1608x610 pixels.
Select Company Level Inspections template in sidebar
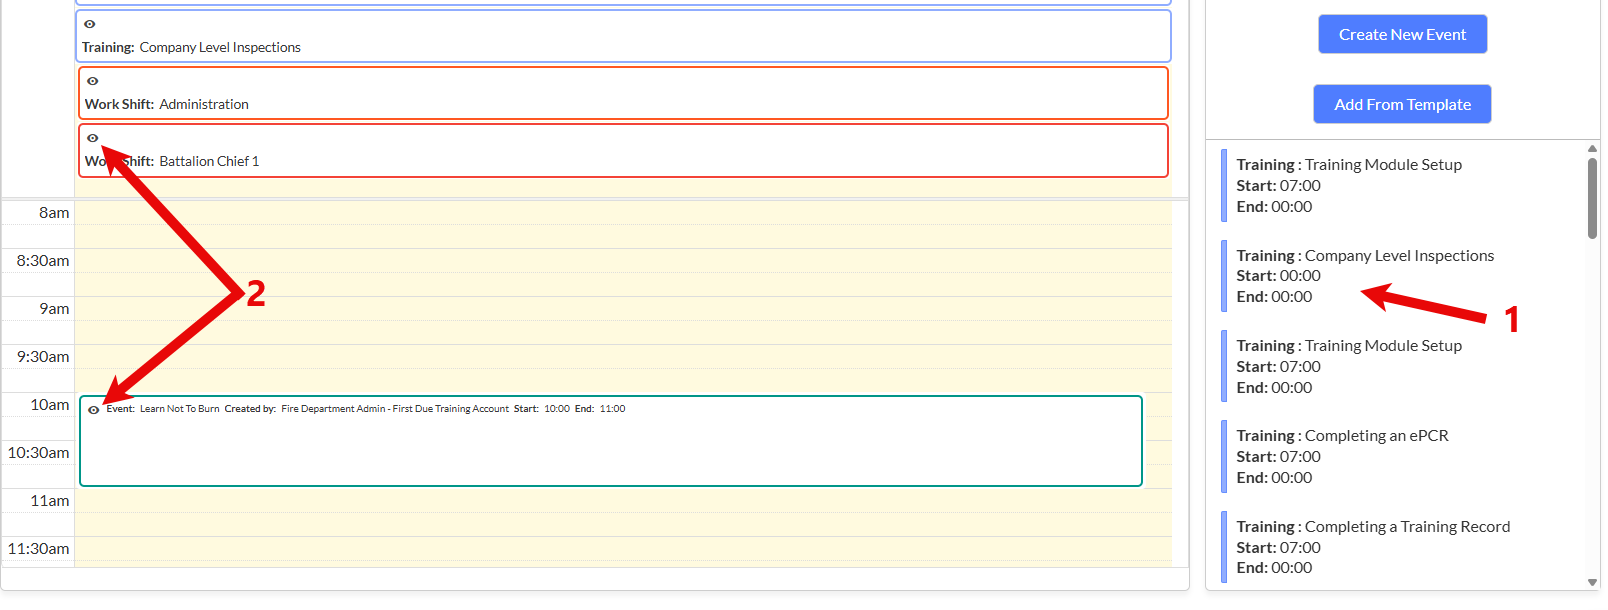[x=1364, y=276]
